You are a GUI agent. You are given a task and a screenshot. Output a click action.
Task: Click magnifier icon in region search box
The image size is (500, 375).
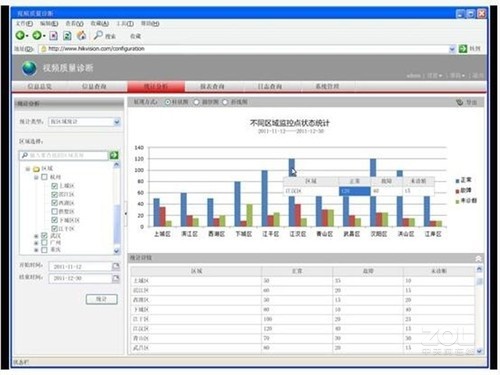[24, 155]
